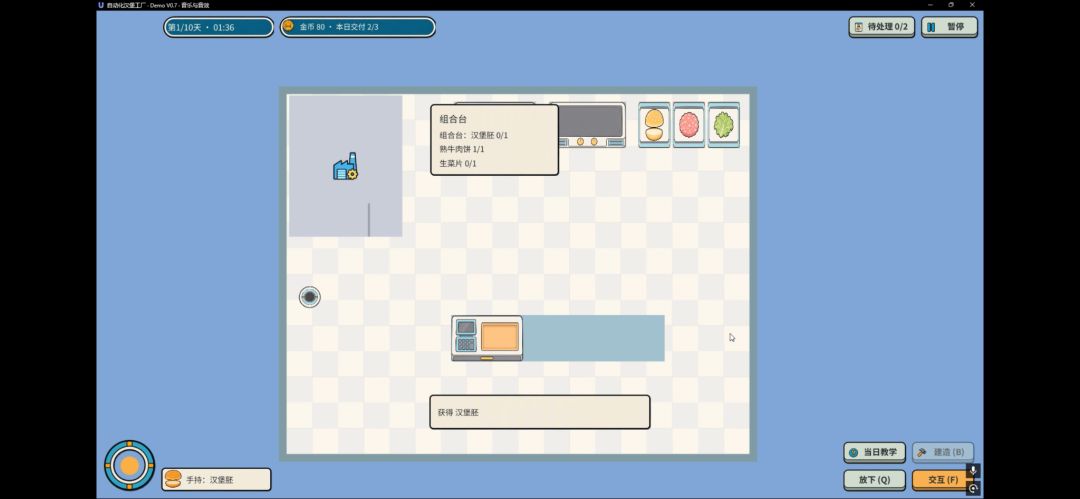Tap the orange virtual joystick
The height and width of the screenshot is (499, 1080).
pyautogui.click(x=129, y=465)
